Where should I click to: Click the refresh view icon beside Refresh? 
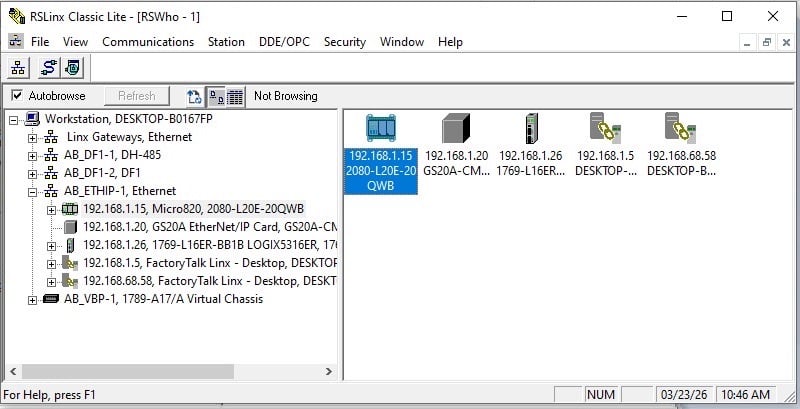pos(194,96)
